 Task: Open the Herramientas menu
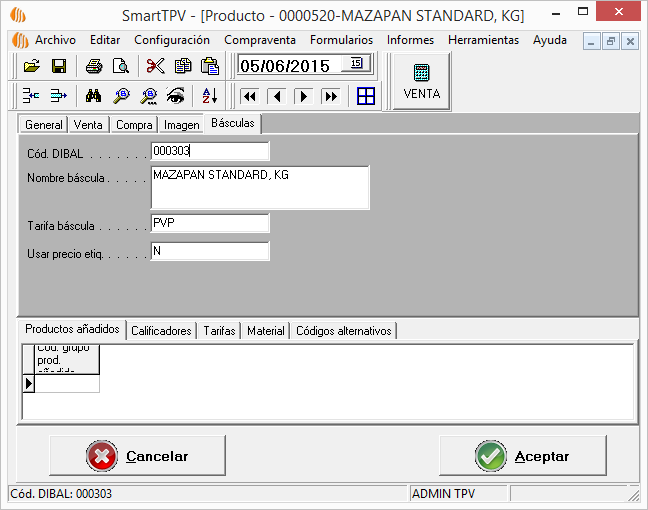484,40
